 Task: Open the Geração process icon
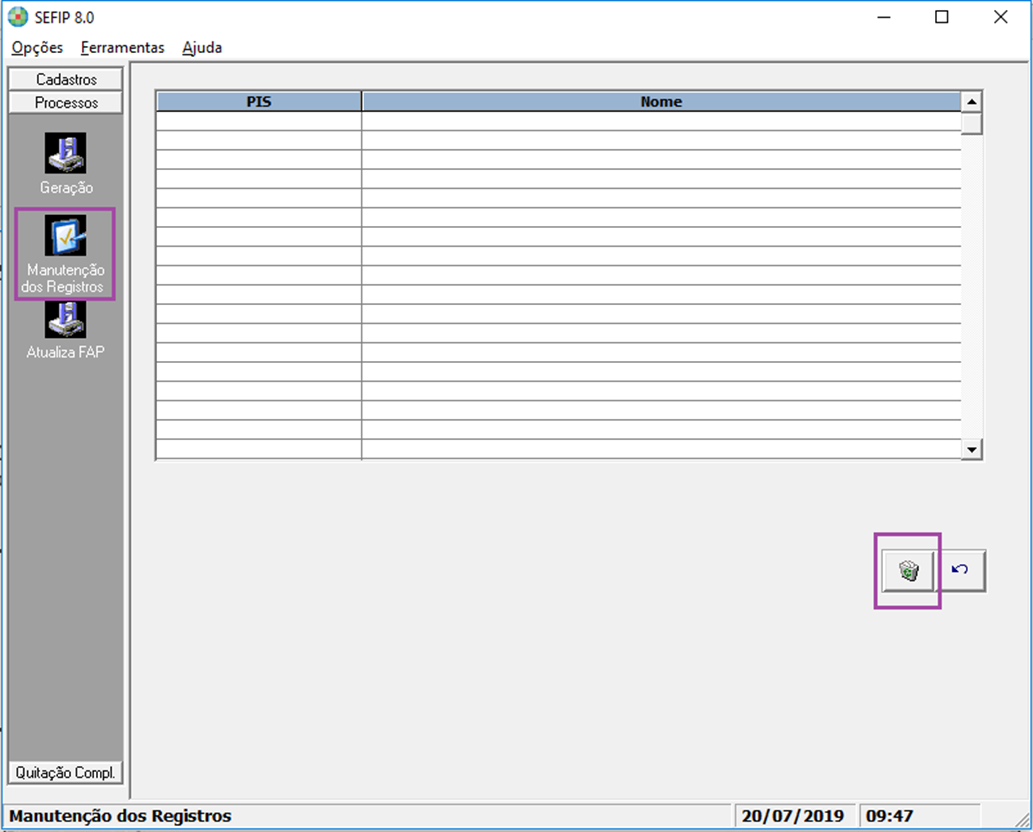pyautogui.click(x=66, y=154)
